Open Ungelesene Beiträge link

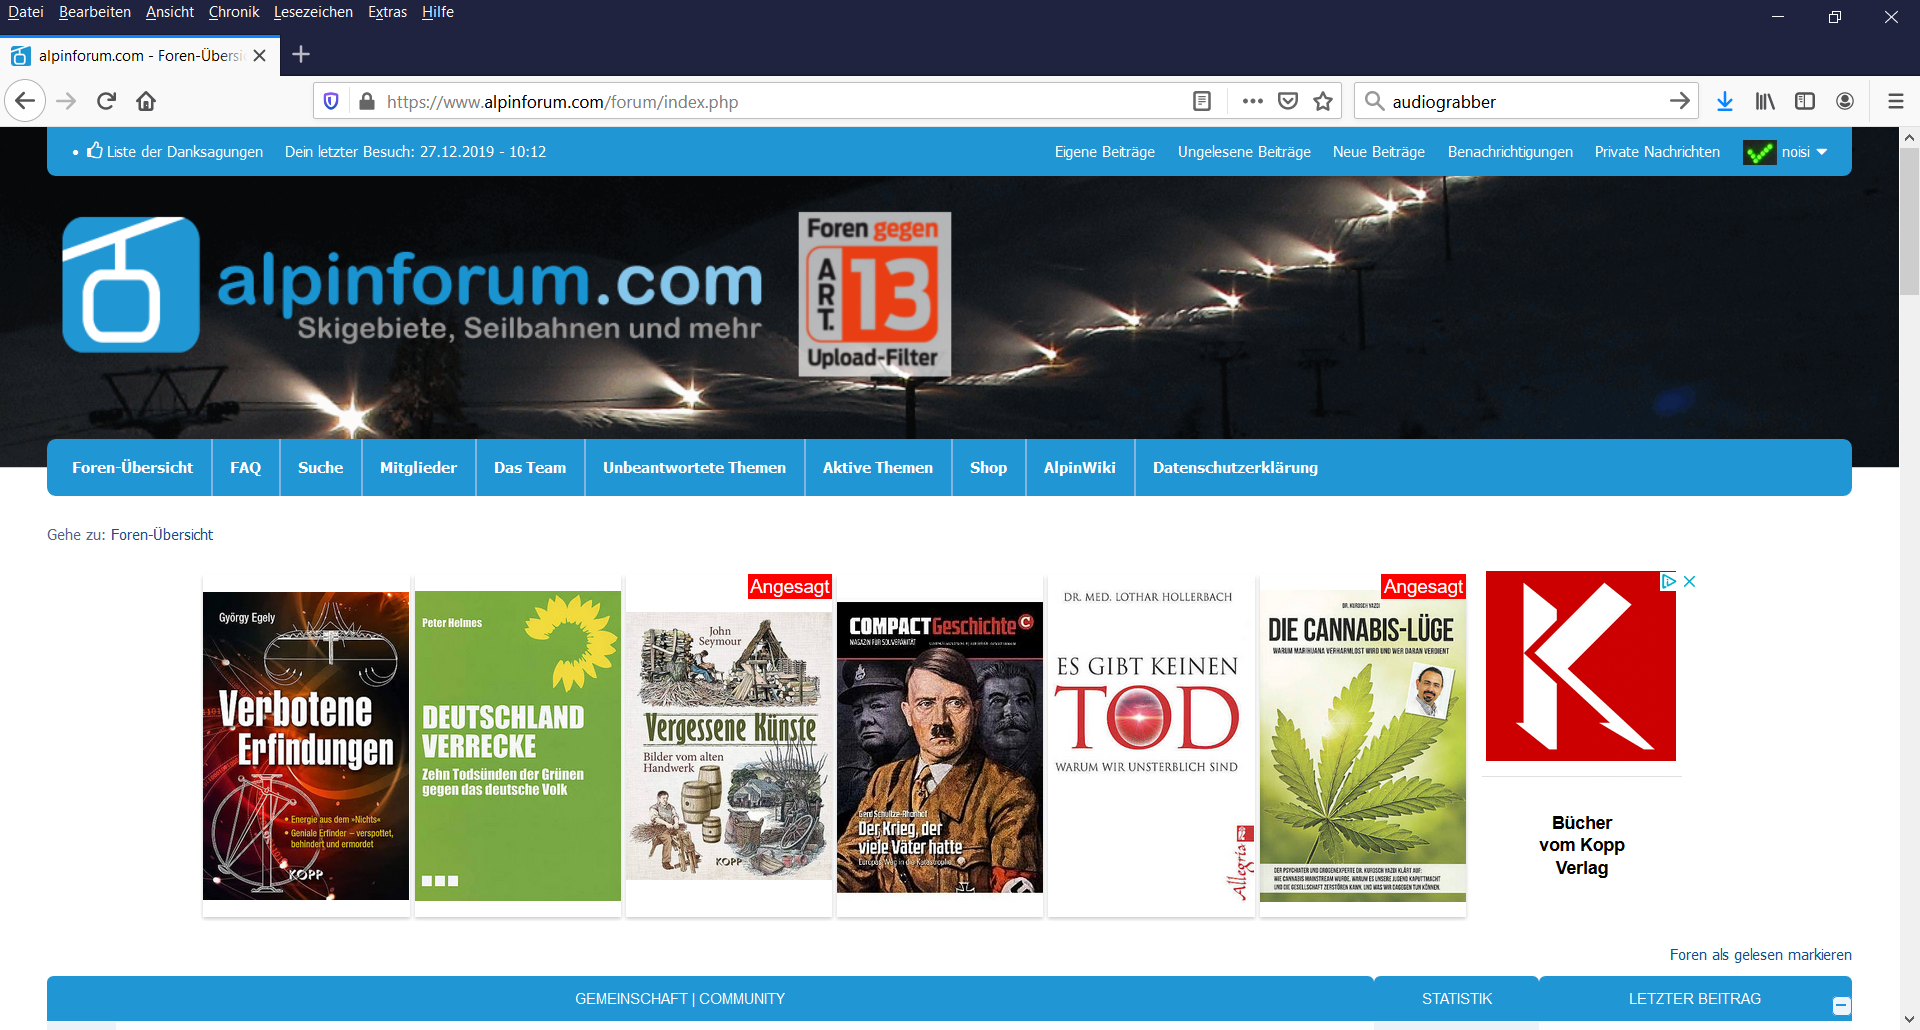point(1244,152)
